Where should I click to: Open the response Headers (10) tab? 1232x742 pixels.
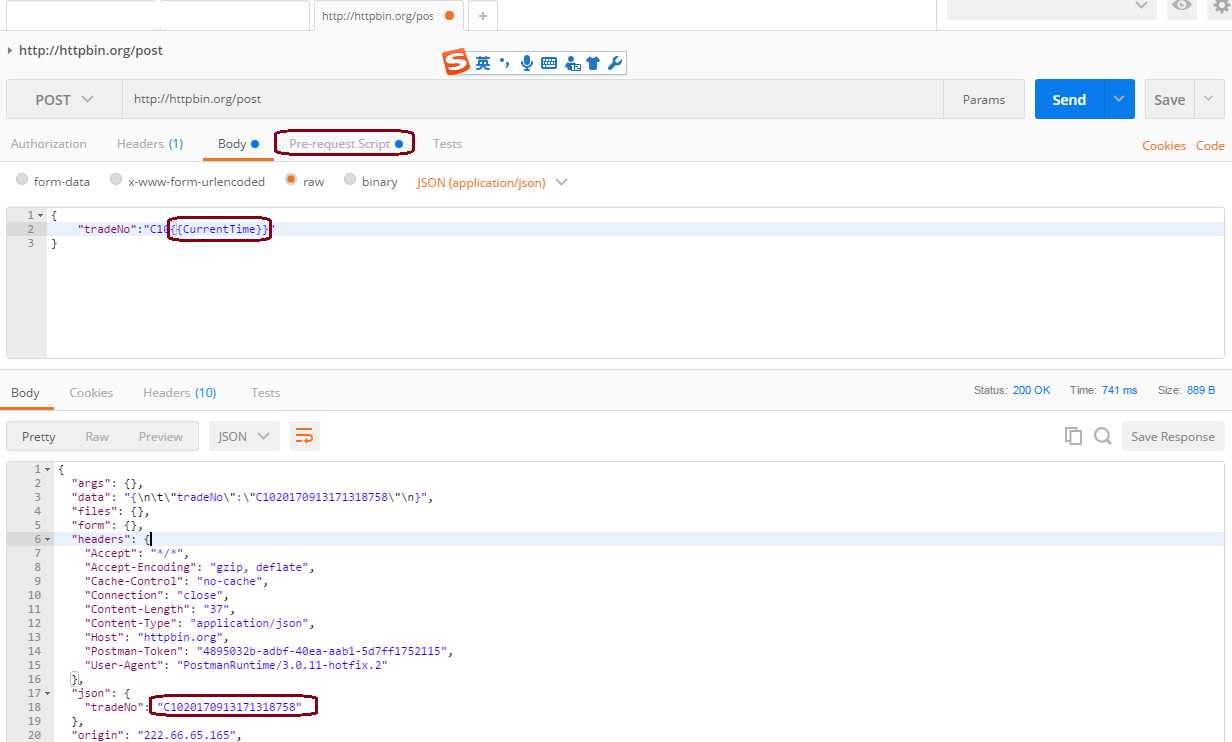pos(179,392)
